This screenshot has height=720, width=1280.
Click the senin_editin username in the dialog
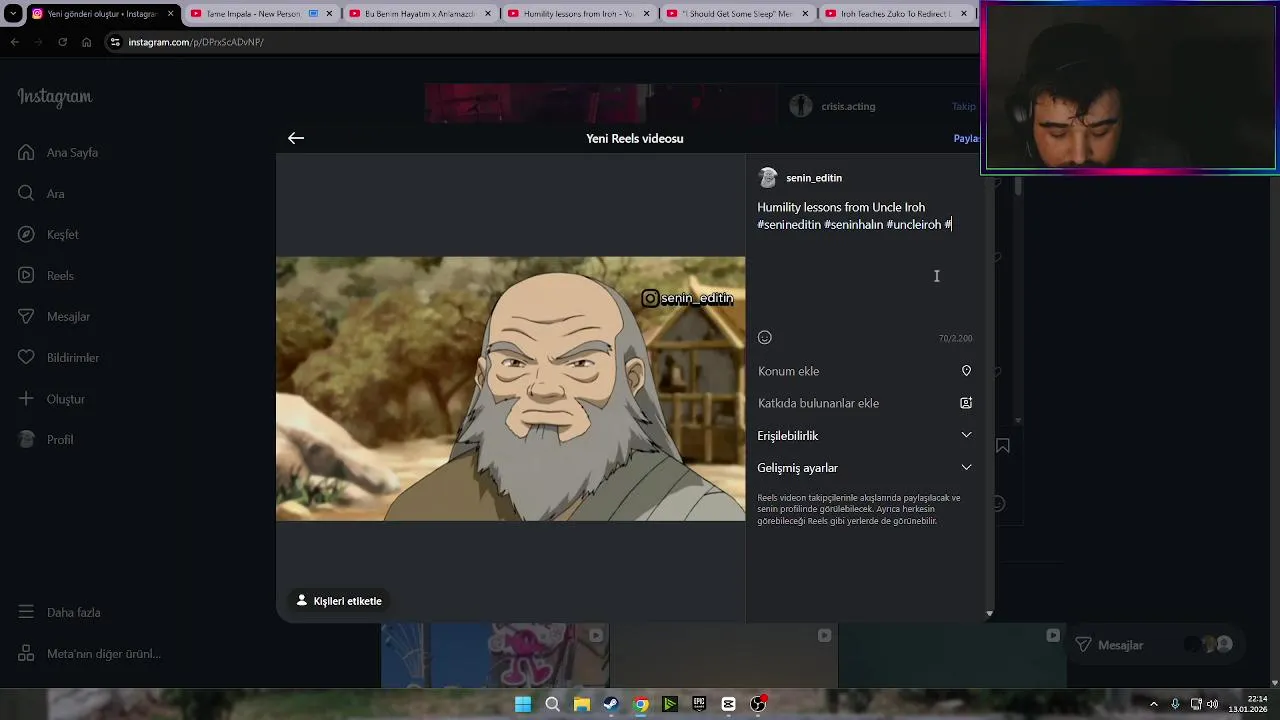coord(814,178)
